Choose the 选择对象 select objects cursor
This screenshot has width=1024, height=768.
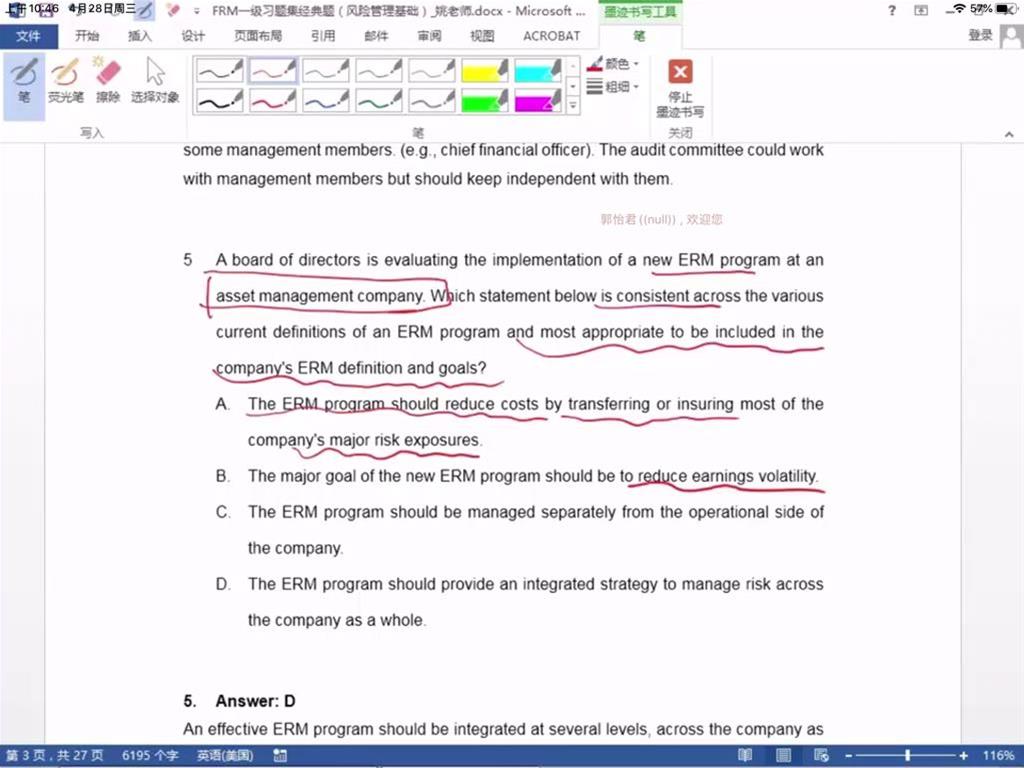click(x=155, y=80)
